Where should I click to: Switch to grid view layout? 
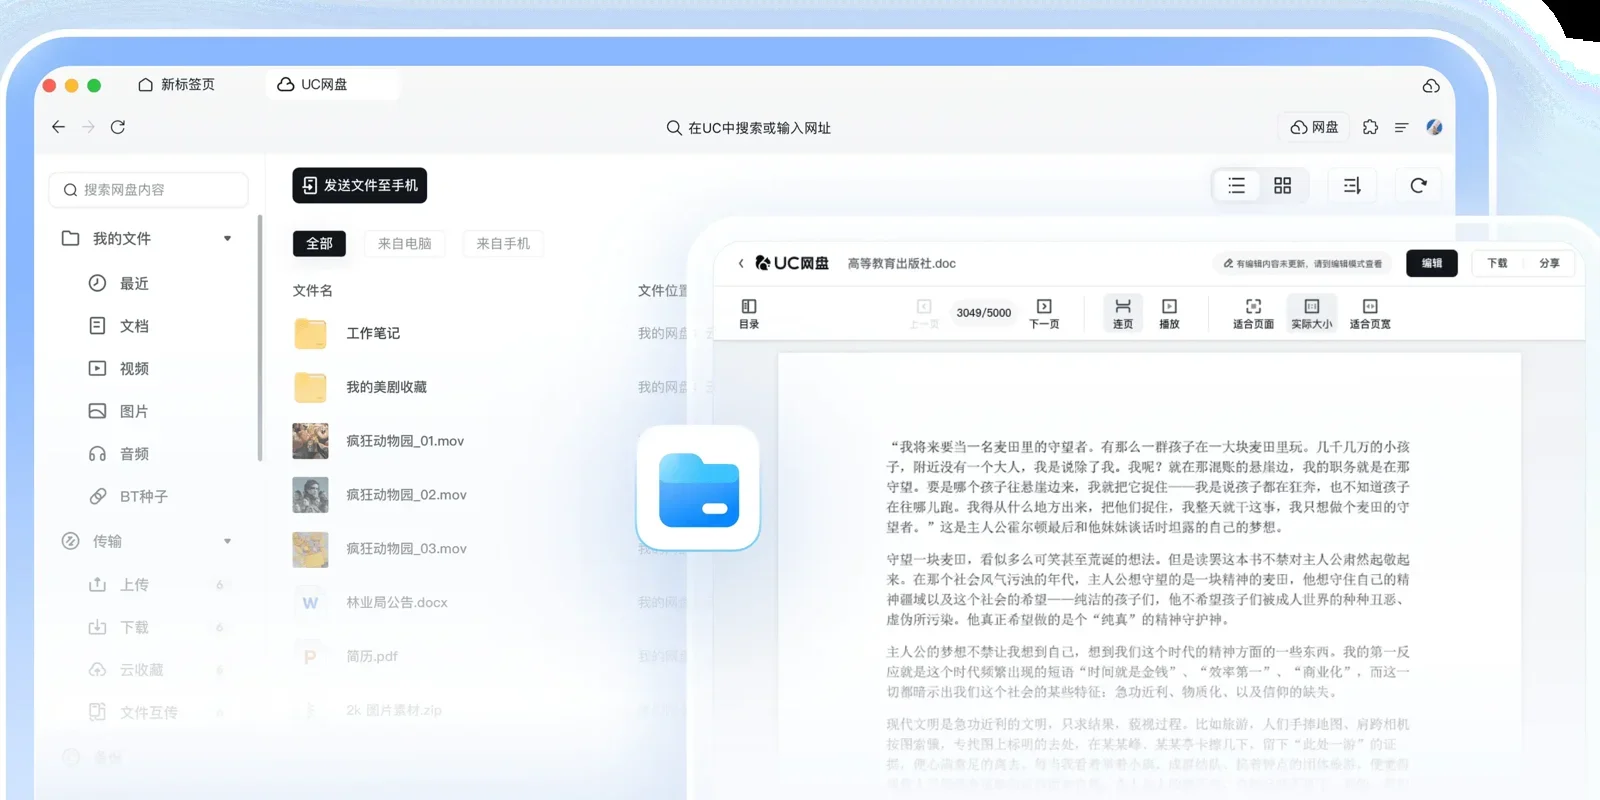point(1283,185)
